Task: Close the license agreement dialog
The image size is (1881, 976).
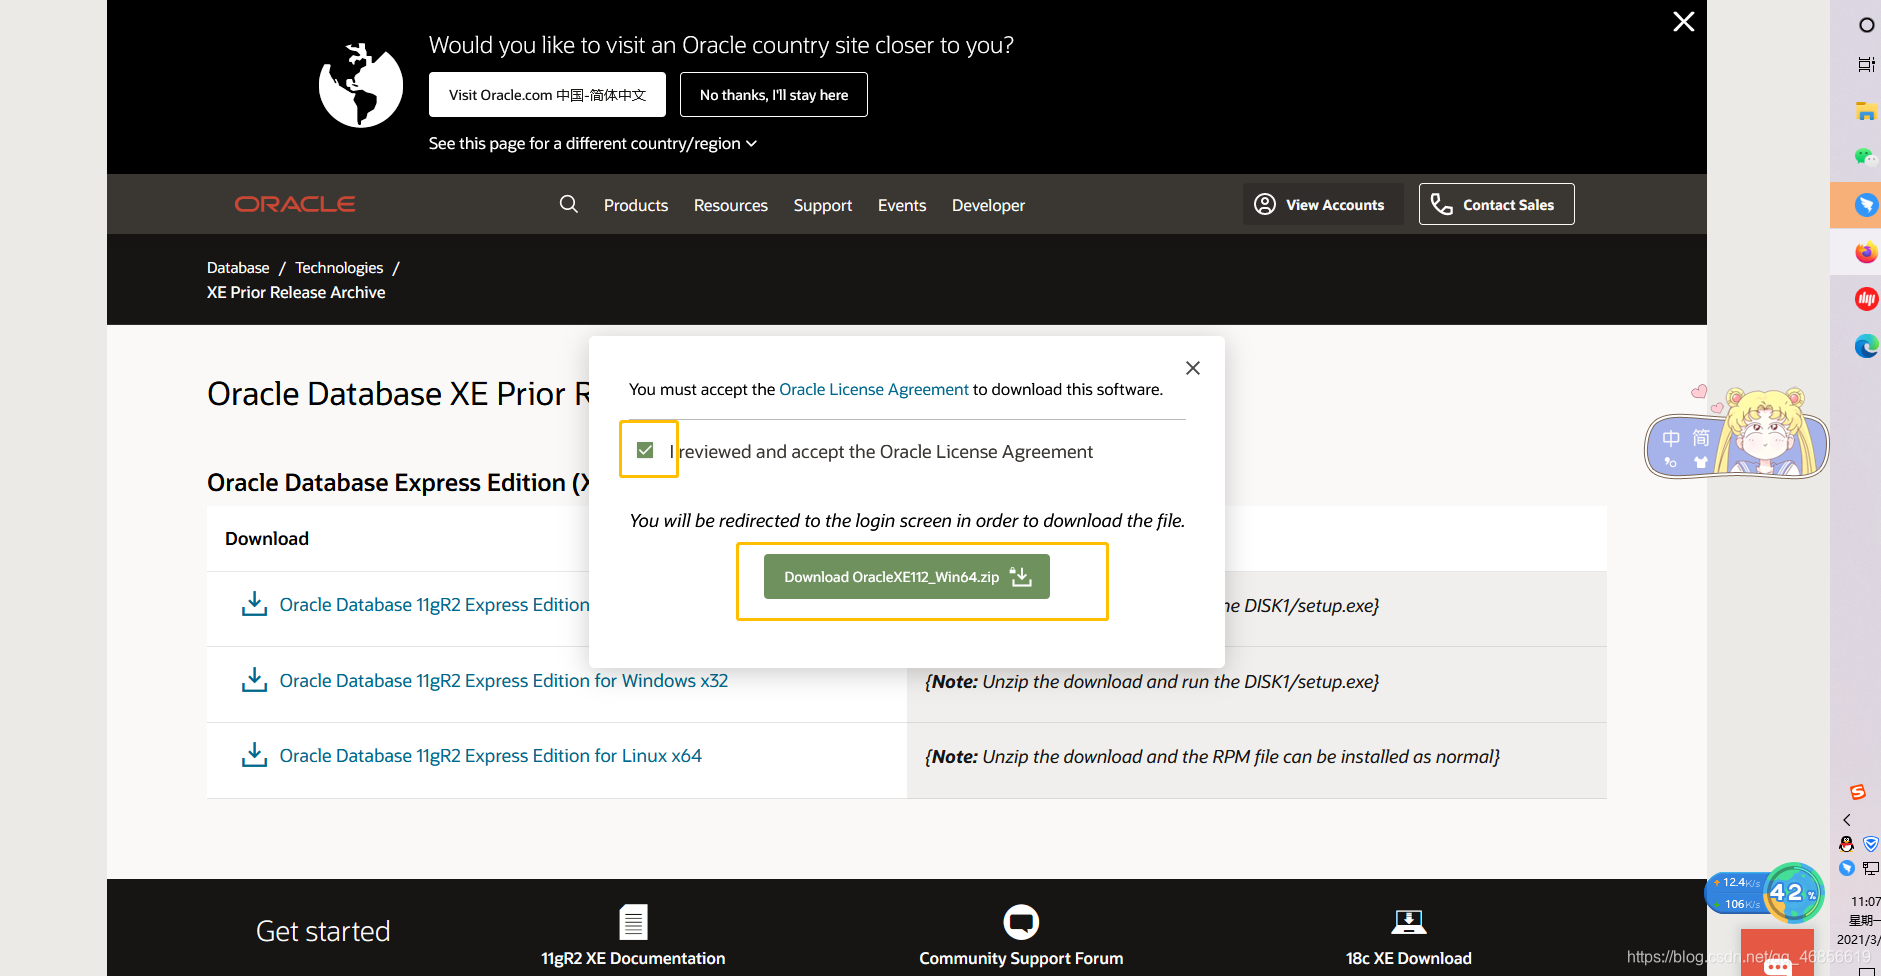Action: (1193, 368)
